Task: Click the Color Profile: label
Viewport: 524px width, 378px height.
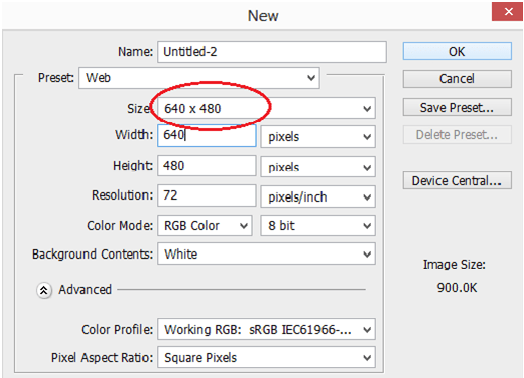Action: [x=117, y=330]
